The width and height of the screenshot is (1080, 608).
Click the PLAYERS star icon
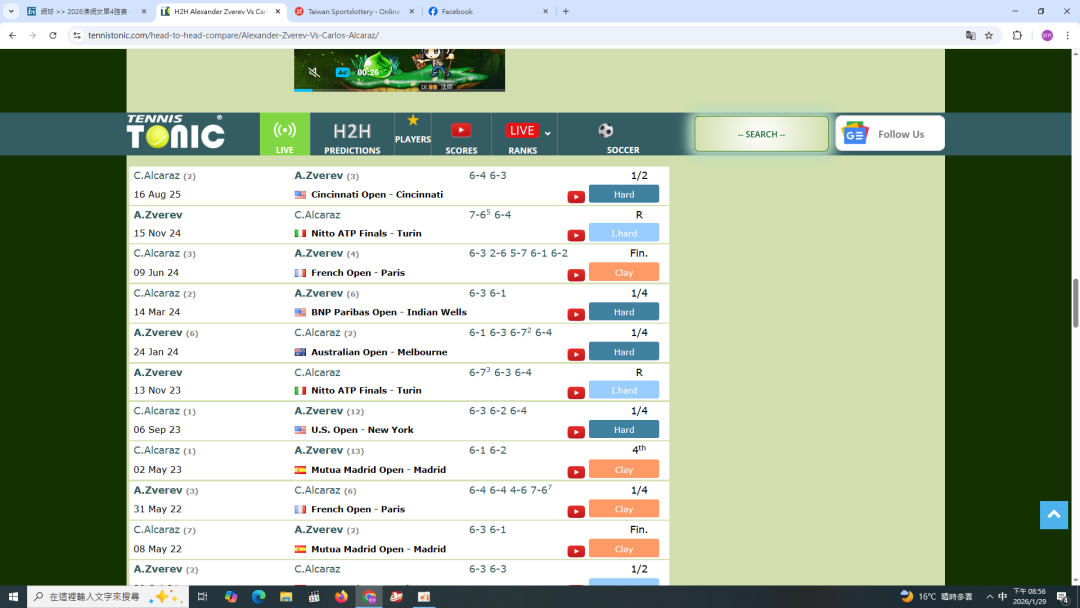coord(412,121)
